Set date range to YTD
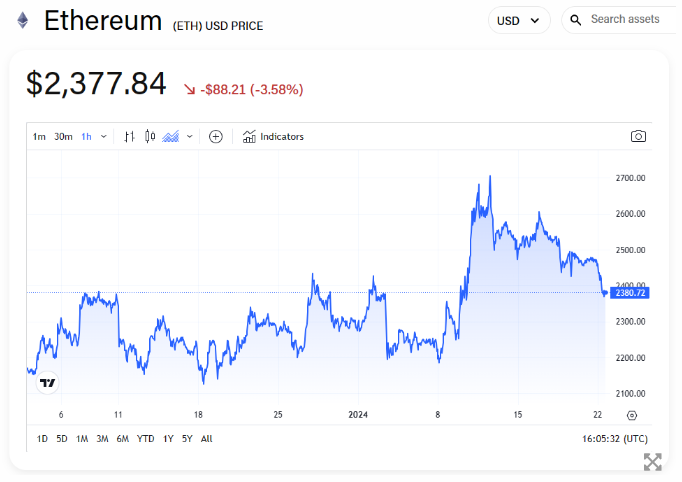Image resolution: width=682 pixels, height=482 pixels. tap(145, 439)
